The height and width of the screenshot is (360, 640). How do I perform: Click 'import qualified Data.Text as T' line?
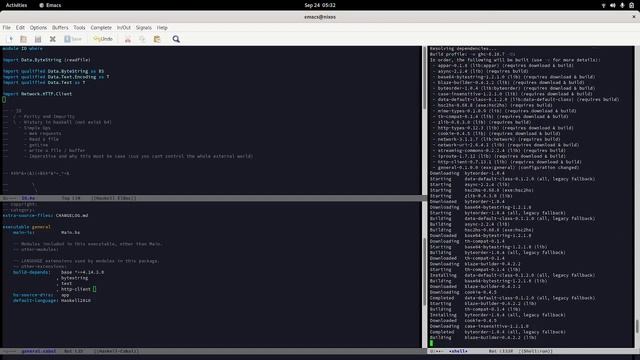(44, 82)
